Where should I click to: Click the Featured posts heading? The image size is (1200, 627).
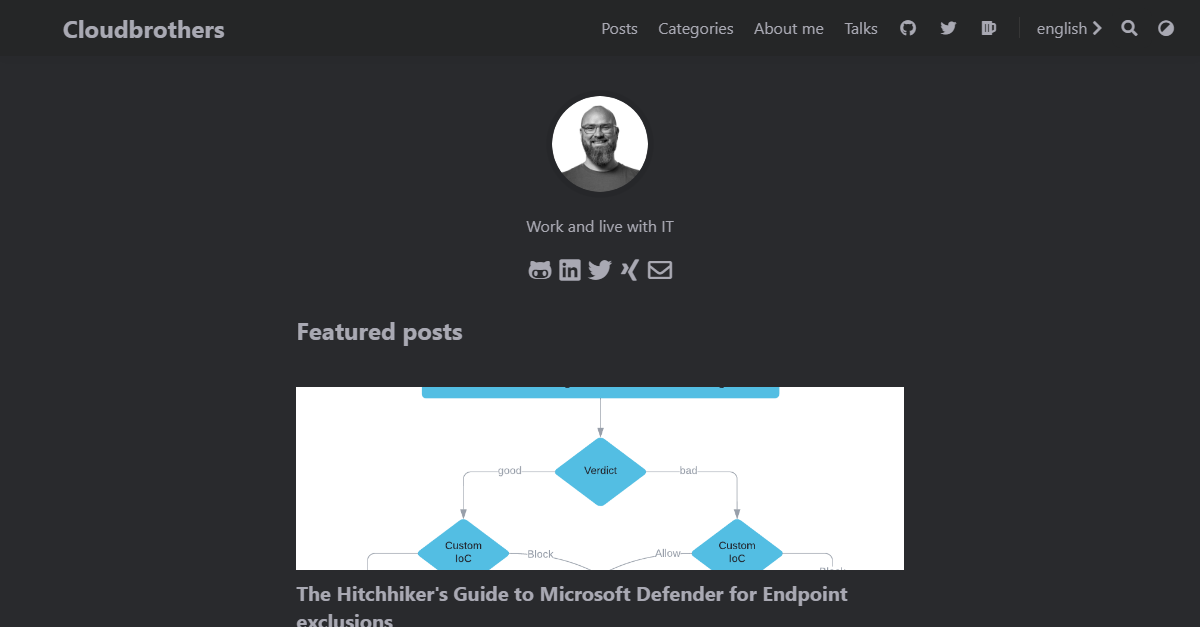(379, 332)
